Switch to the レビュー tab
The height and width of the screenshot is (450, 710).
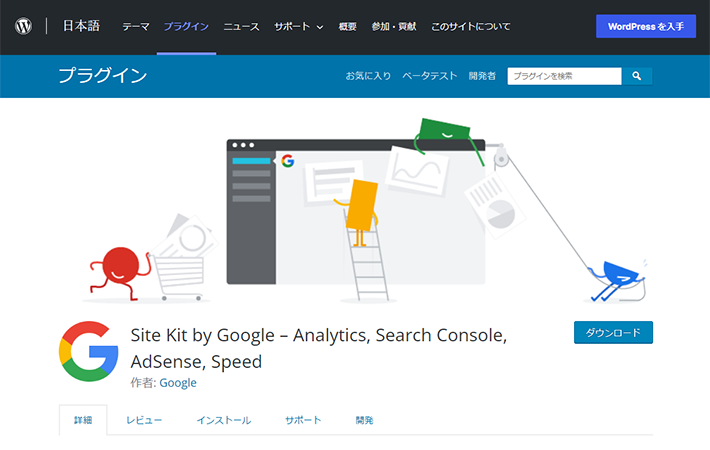point(144,421)
